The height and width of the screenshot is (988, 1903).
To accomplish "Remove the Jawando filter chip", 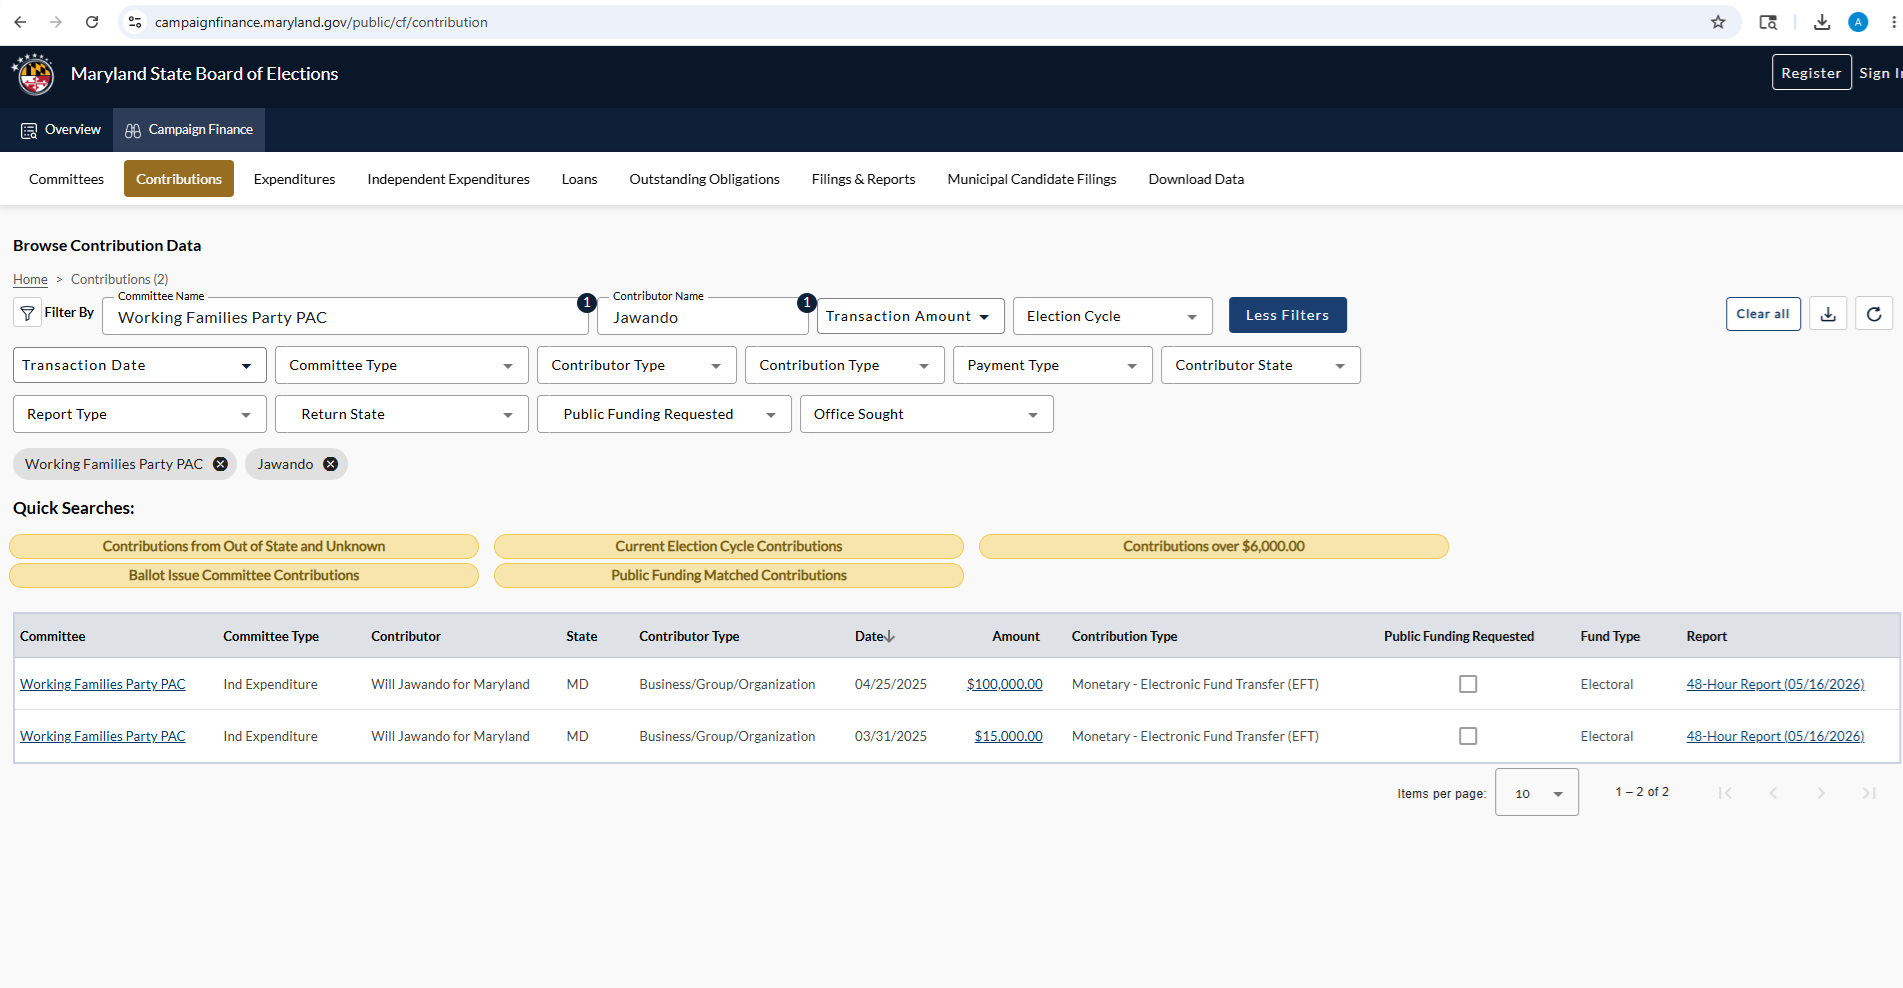I will [x=330, y=464].
